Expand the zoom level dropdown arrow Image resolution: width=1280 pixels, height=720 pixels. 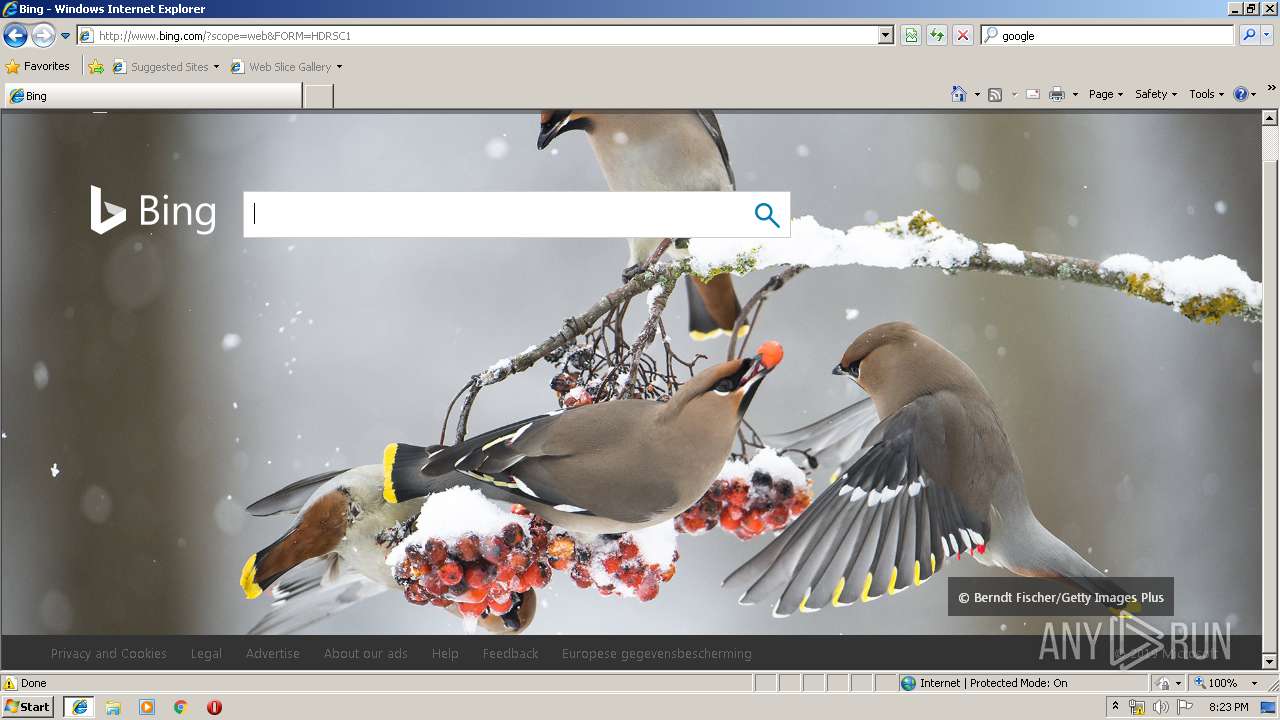(1254, 683)
